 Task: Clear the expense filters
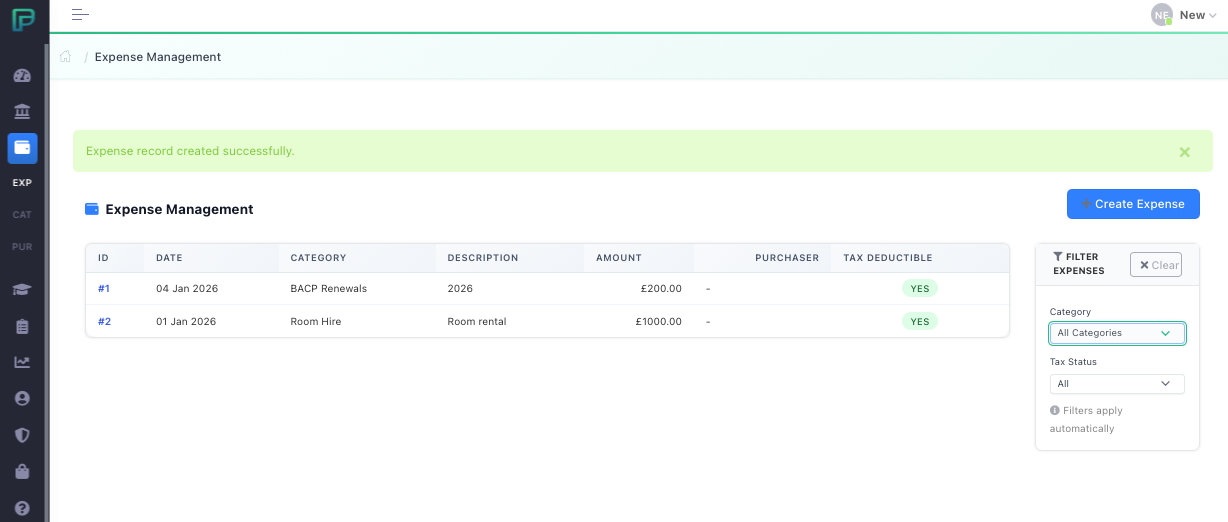click(1156, 265)
